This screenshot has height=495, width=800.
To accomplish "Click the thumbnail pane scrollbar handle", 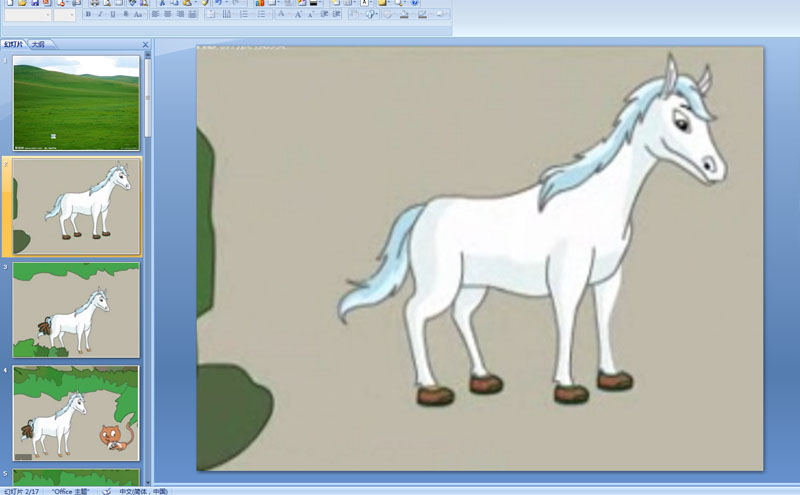I will tap(148, 98).
